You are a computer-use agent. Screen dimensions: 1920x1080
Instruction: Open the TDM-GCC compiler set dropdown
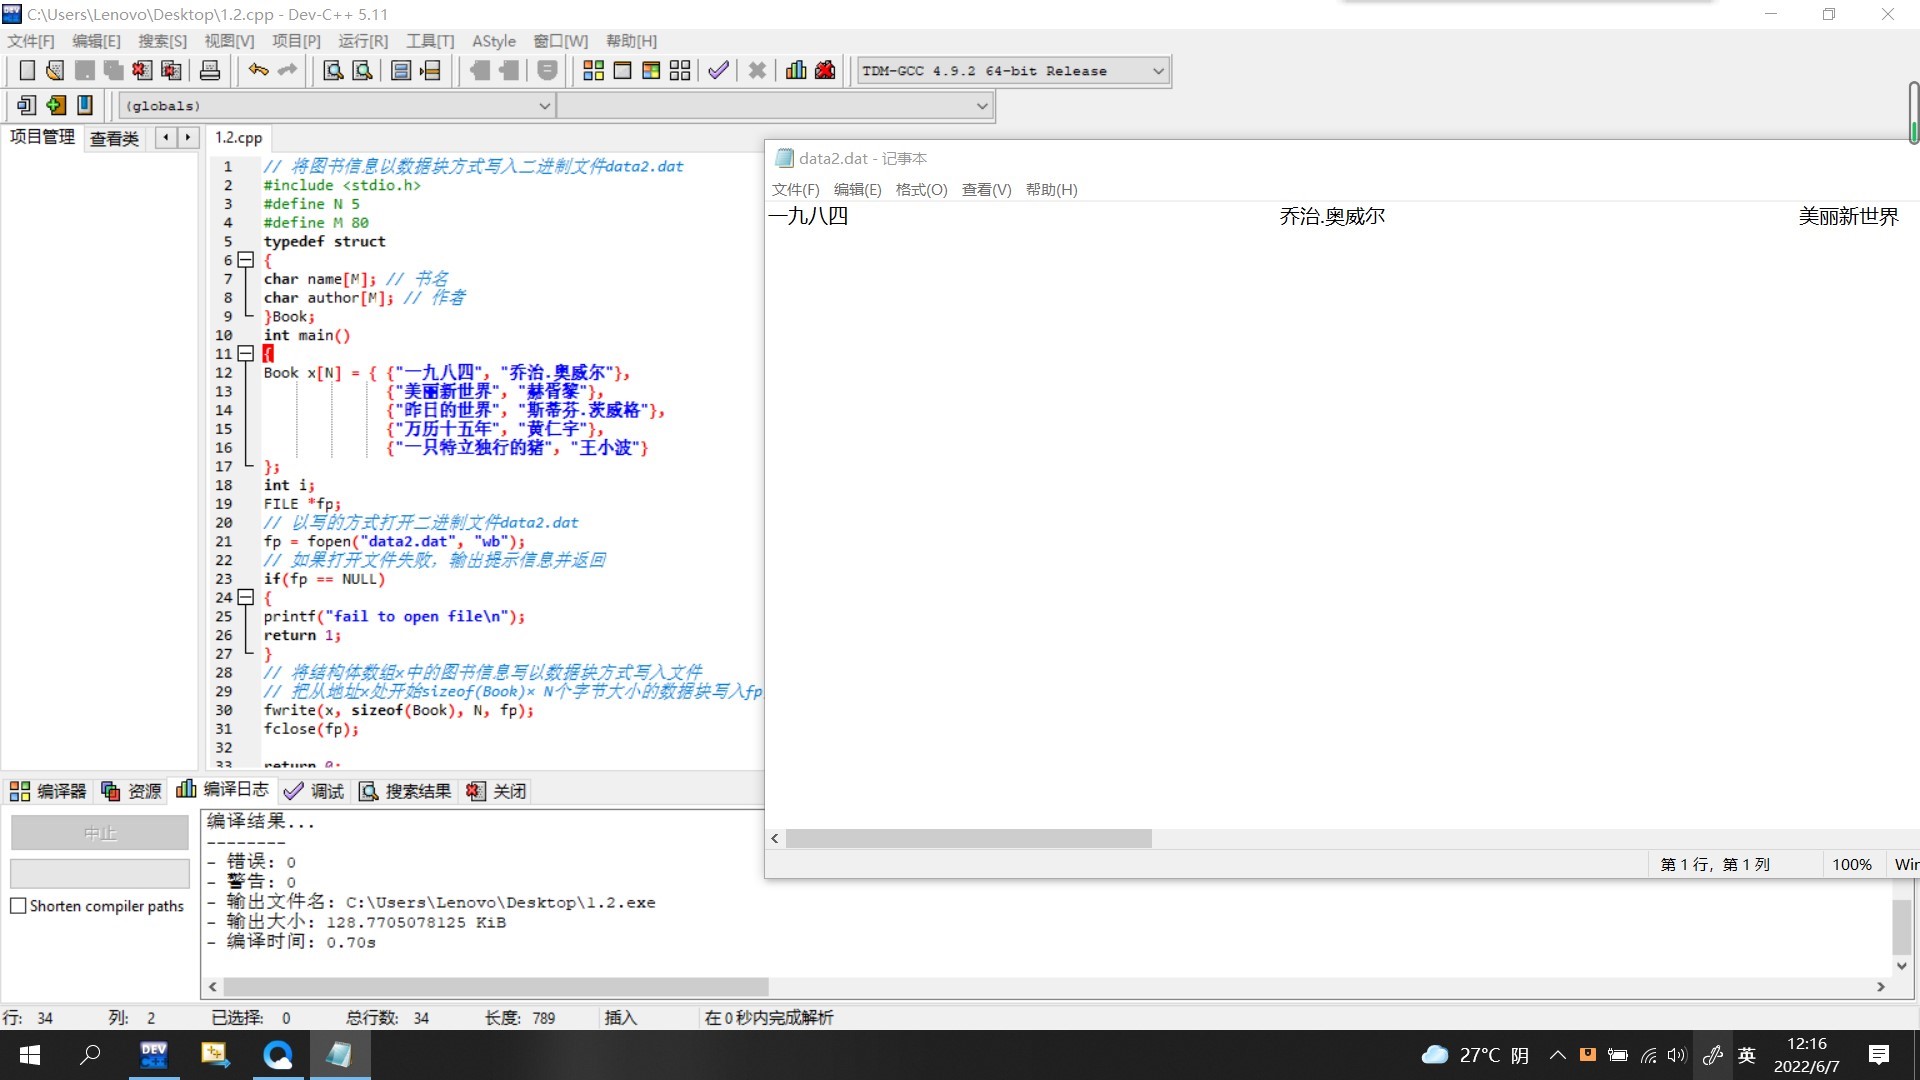pyautogui.click(x=1158, y=71)
